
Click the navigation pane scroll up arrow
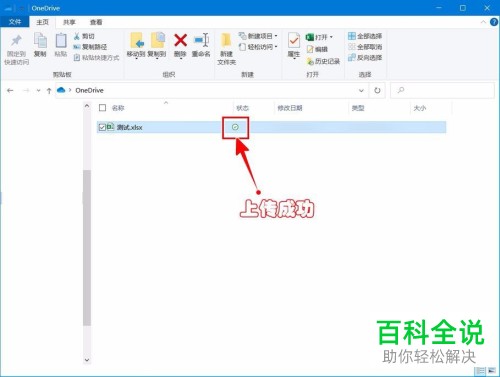(87, 106)
